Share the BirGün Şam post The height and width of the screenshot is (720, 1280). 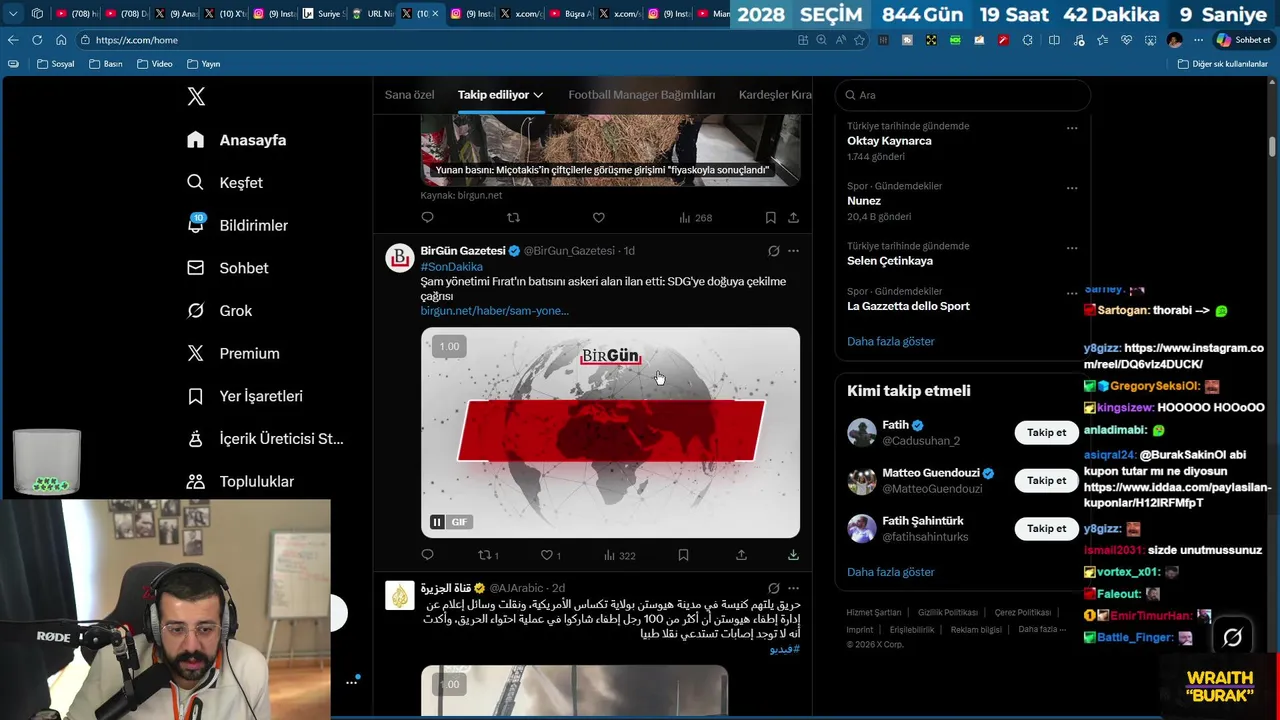coord(741,555)
